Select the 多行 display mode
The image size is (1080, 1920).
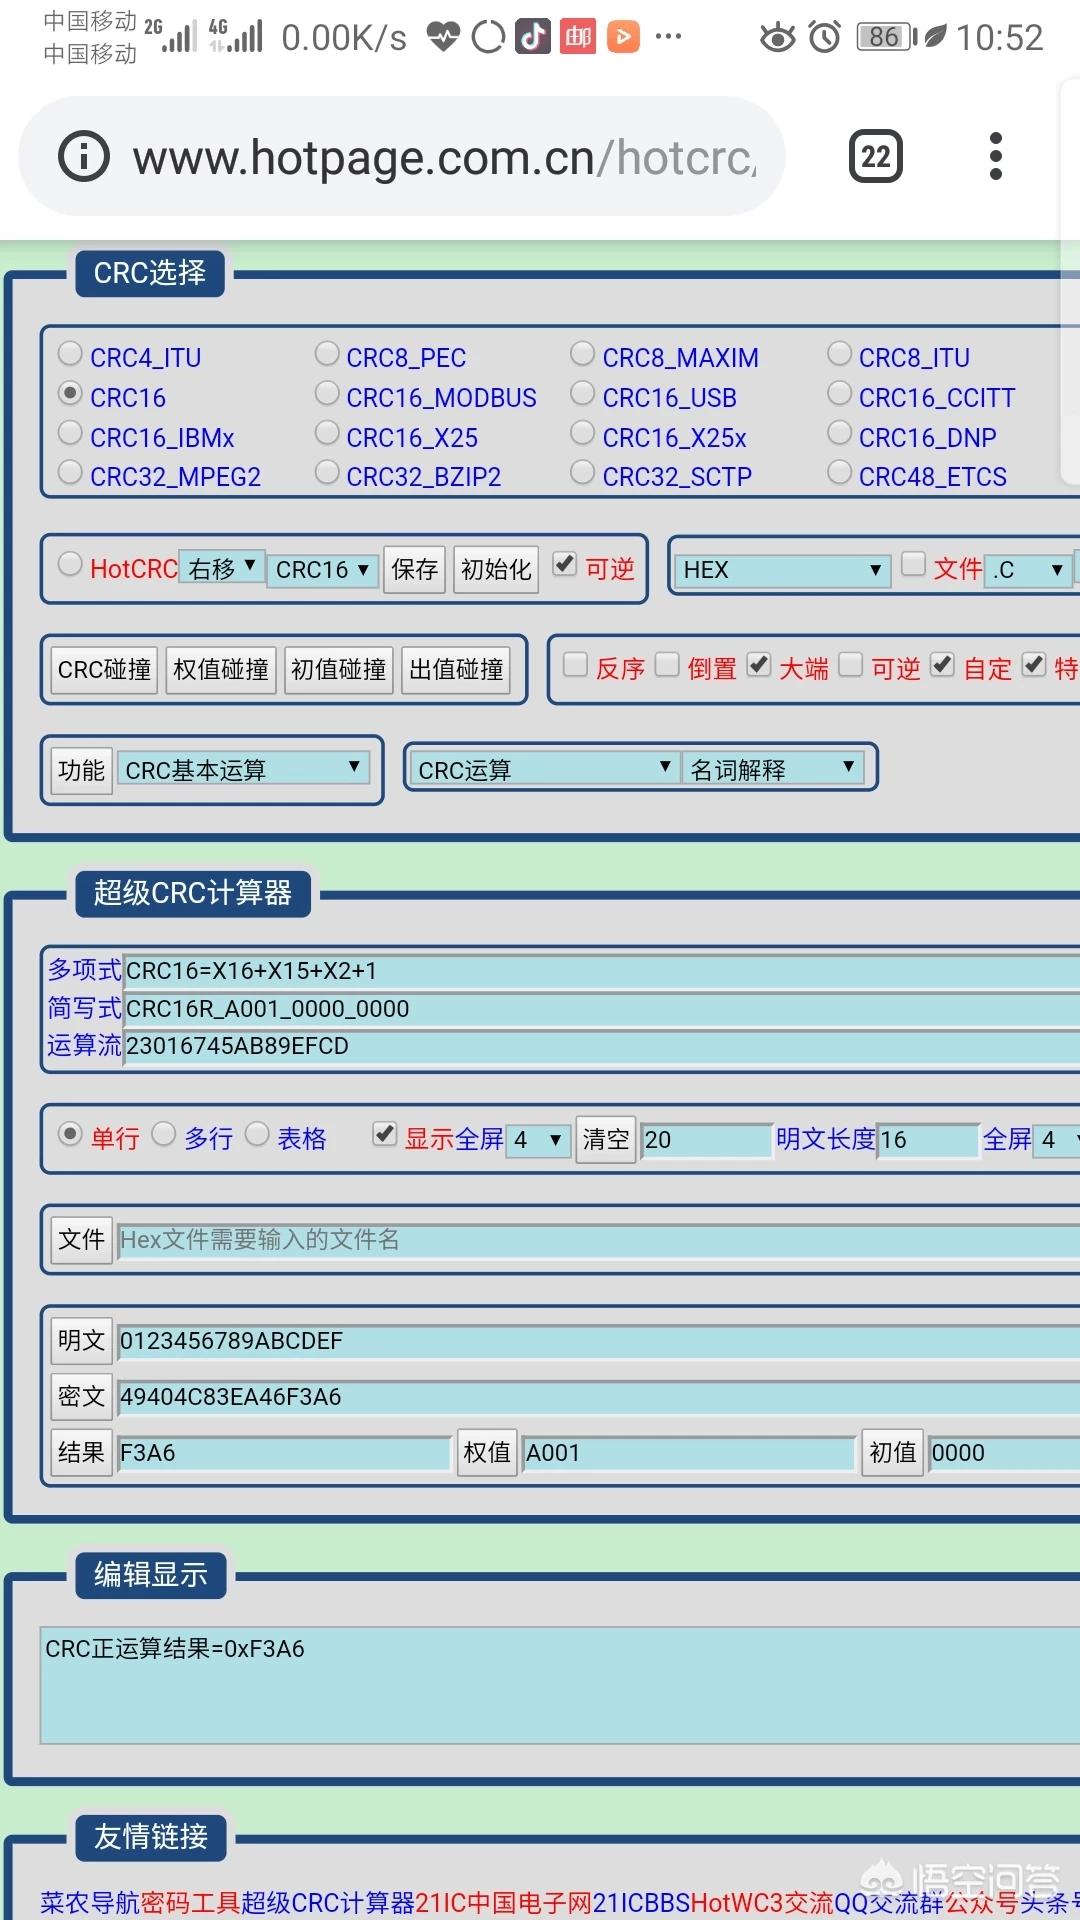[x=164, y=1134]
